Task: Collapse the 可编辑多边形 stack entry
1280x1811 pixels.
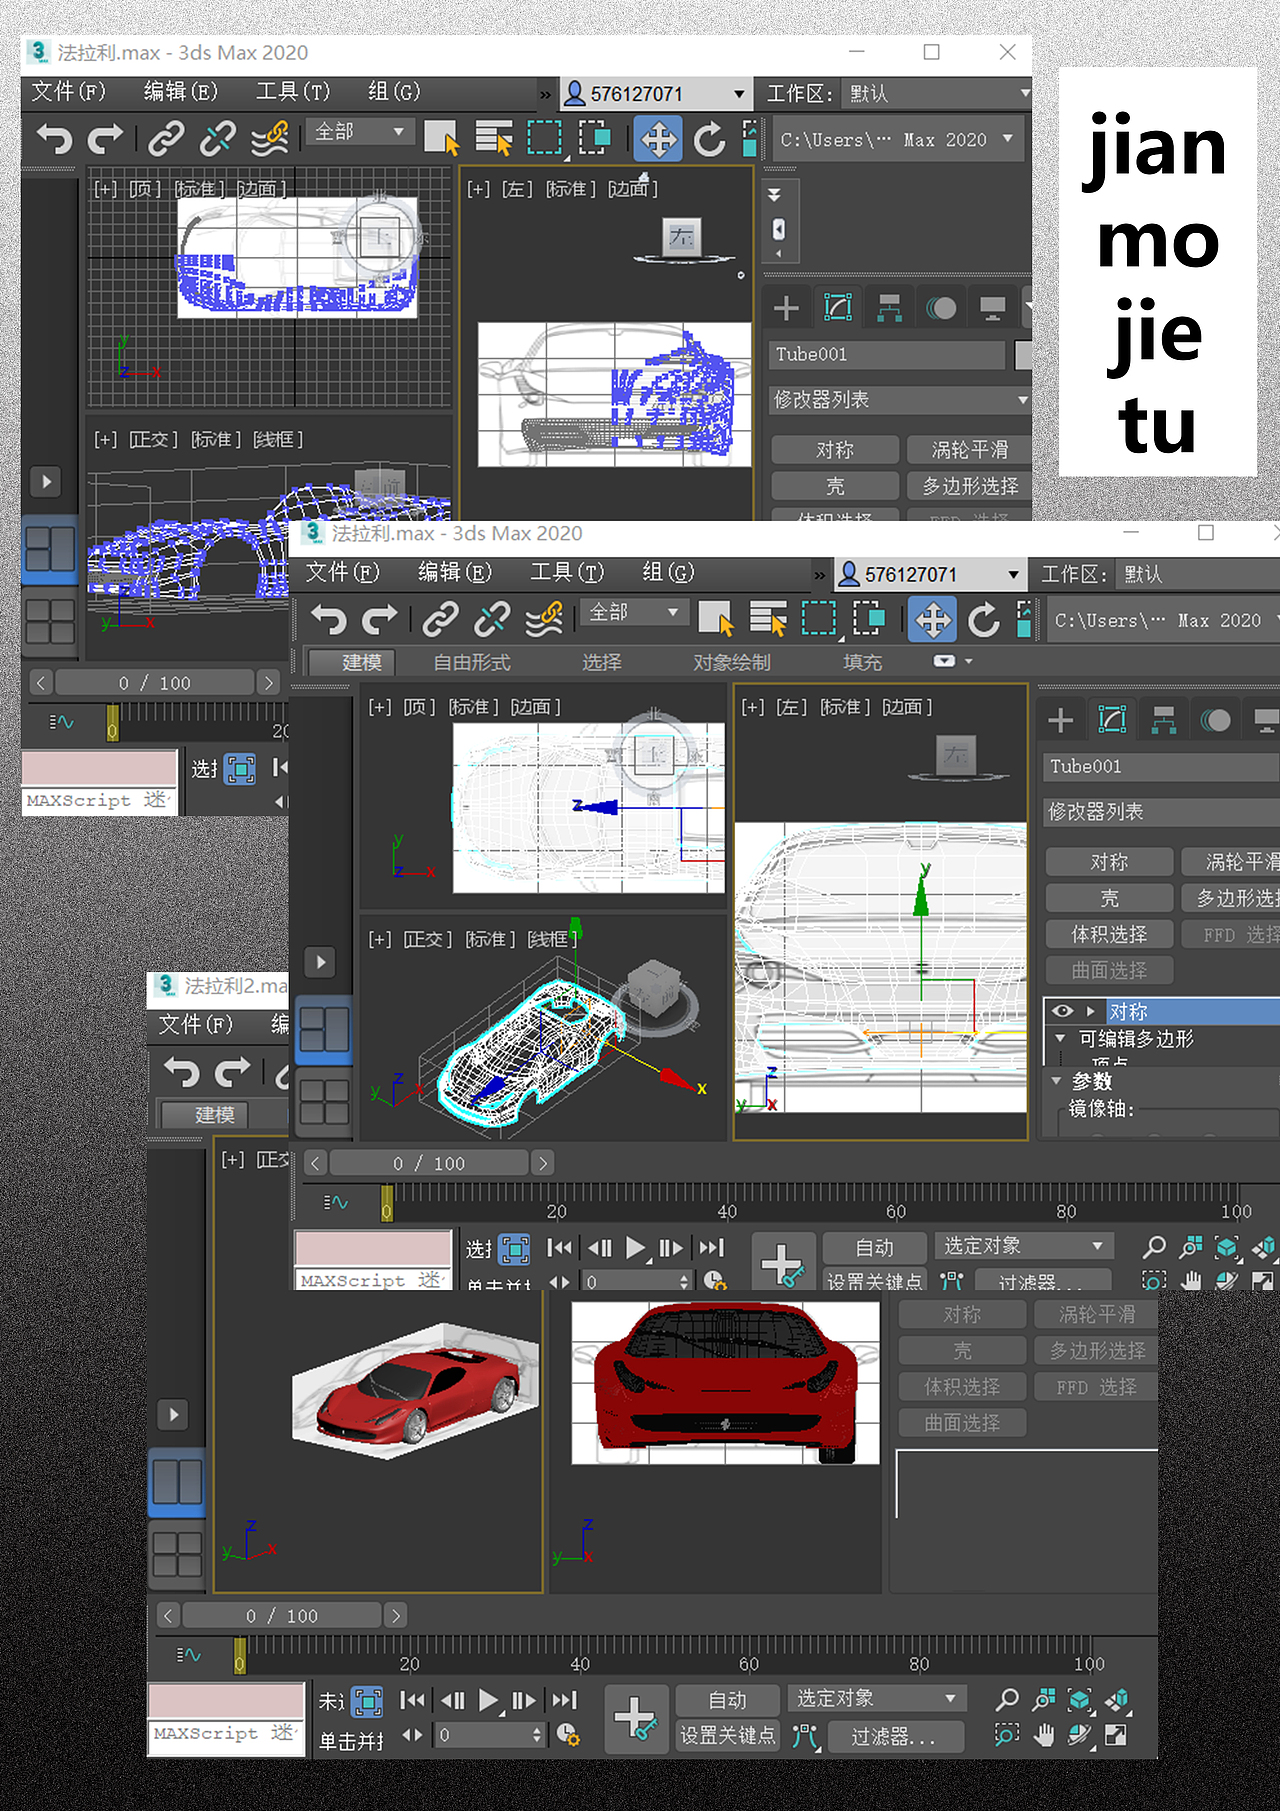Action: pyautogui.click(x=1061, y=1038)
